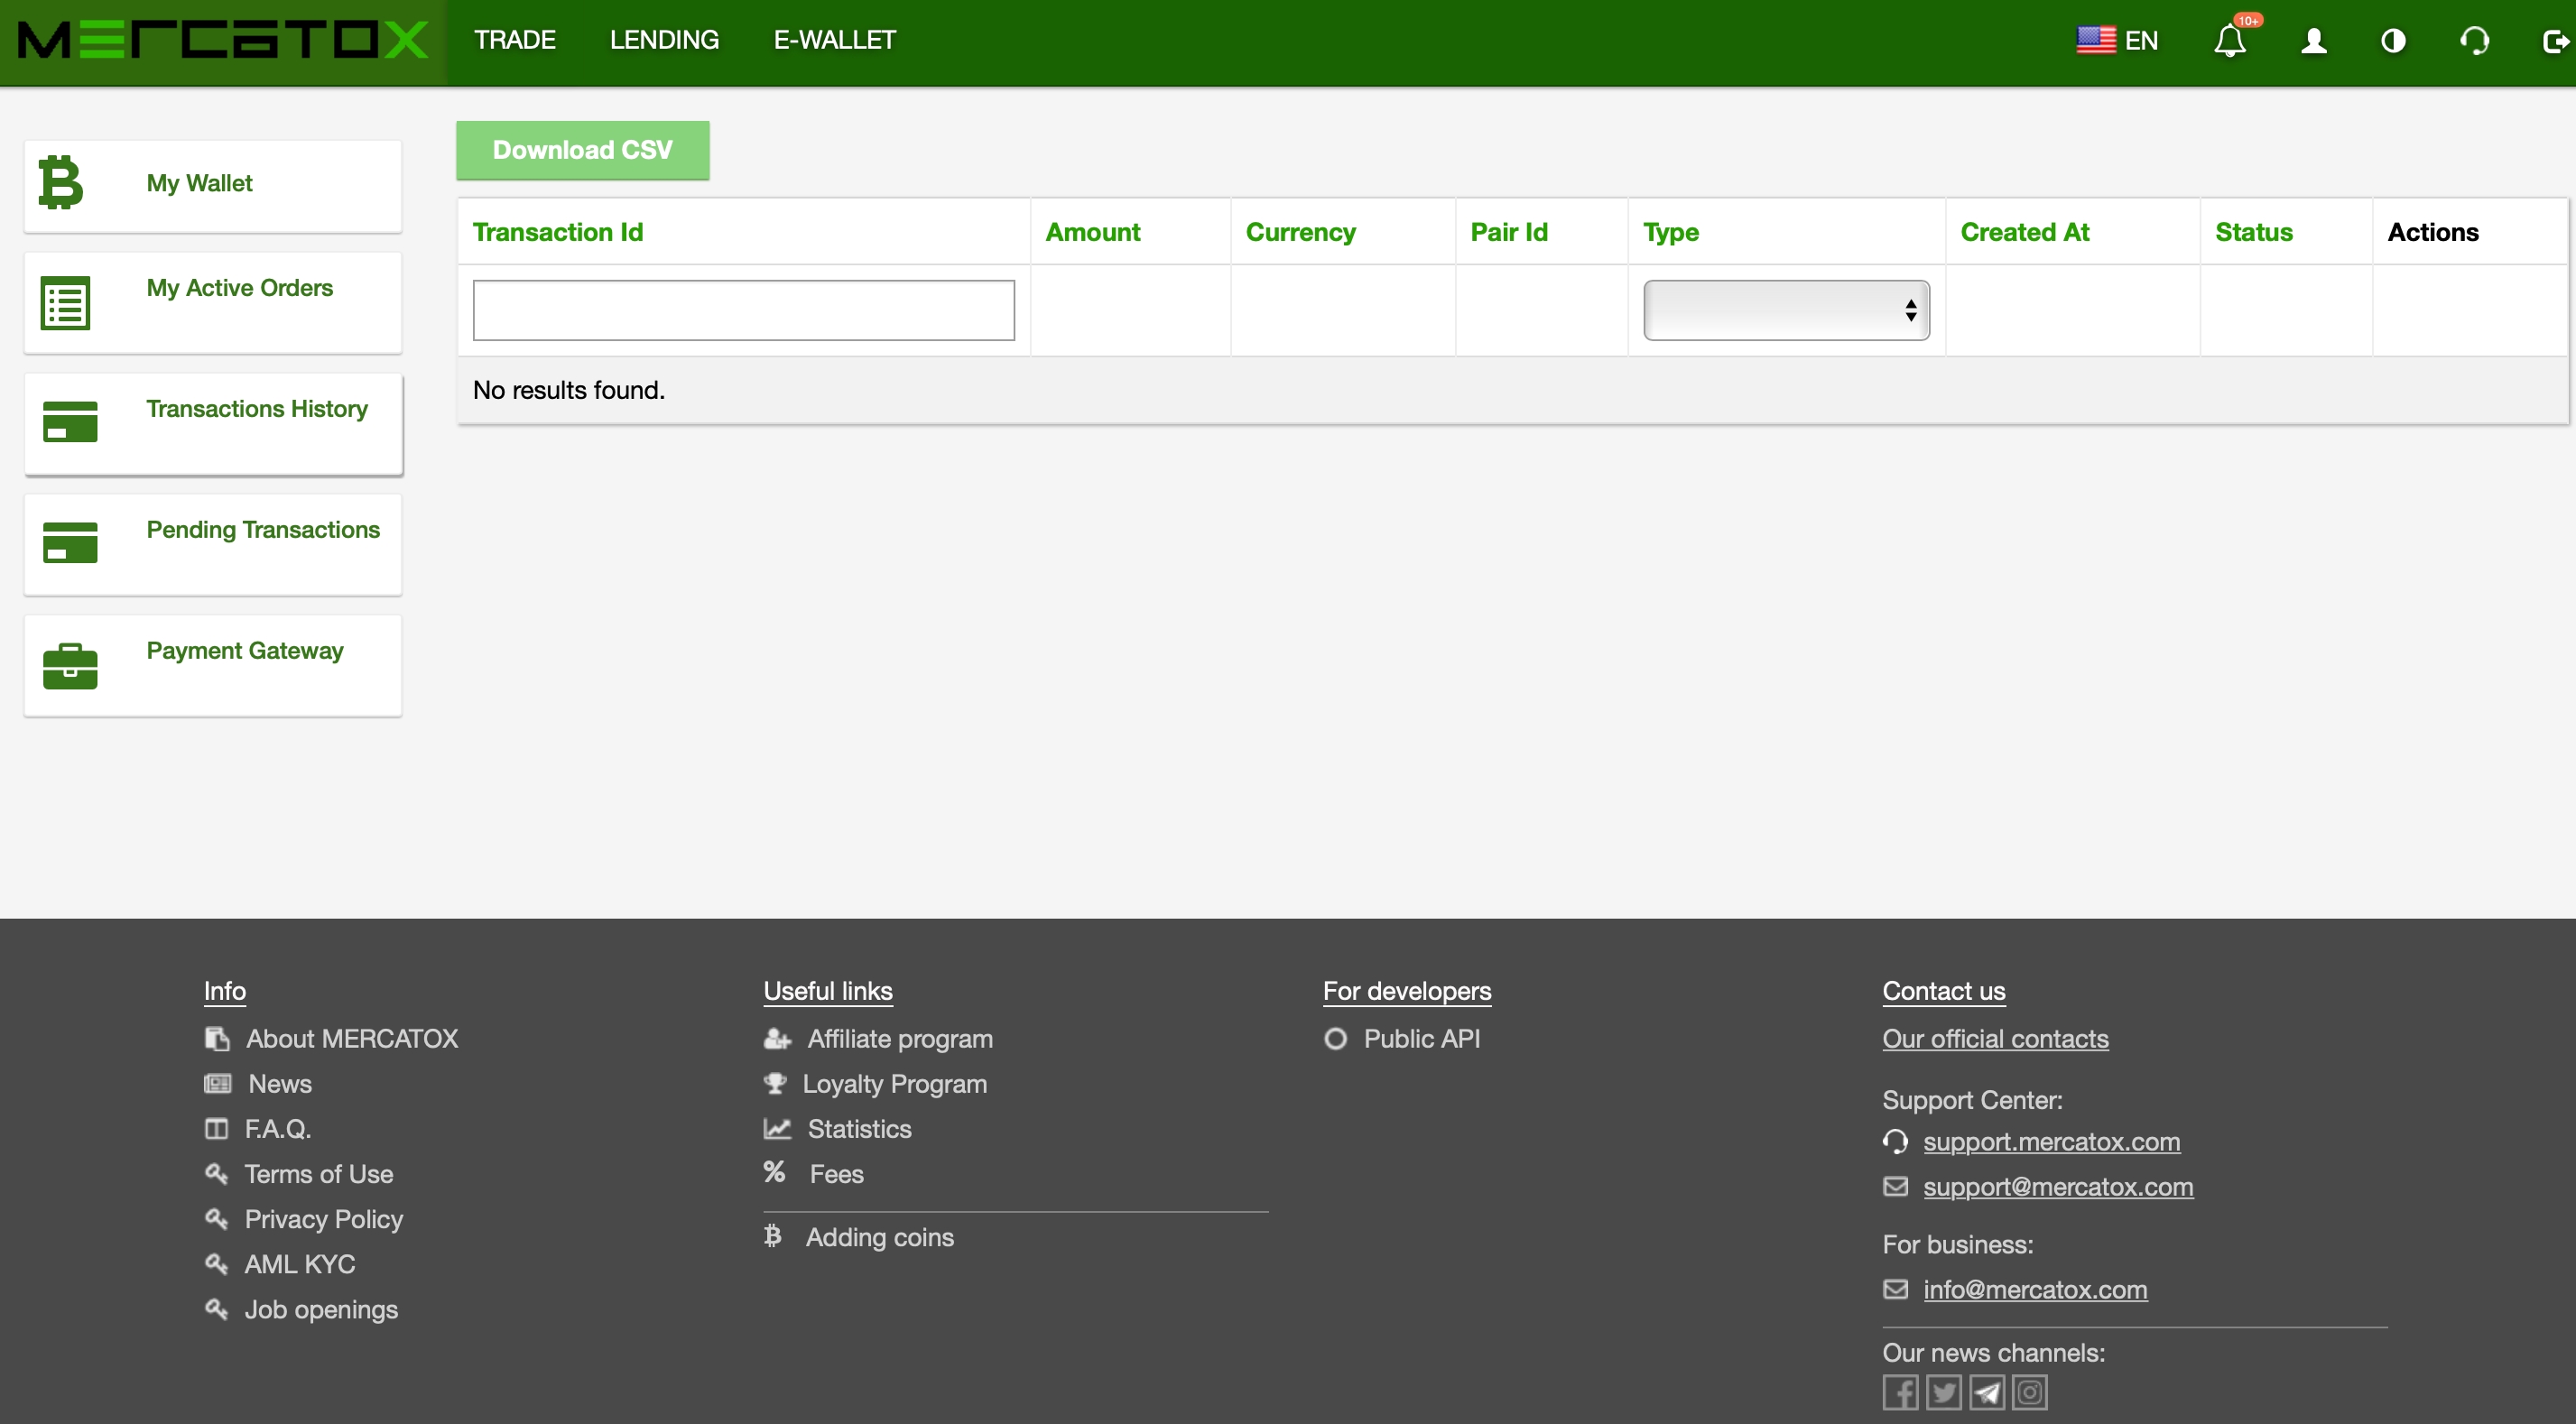Image resolution: width=2576 pixels, height=1424 pixels.
Task: Open the LENDING menu
Action: (664, 40)
